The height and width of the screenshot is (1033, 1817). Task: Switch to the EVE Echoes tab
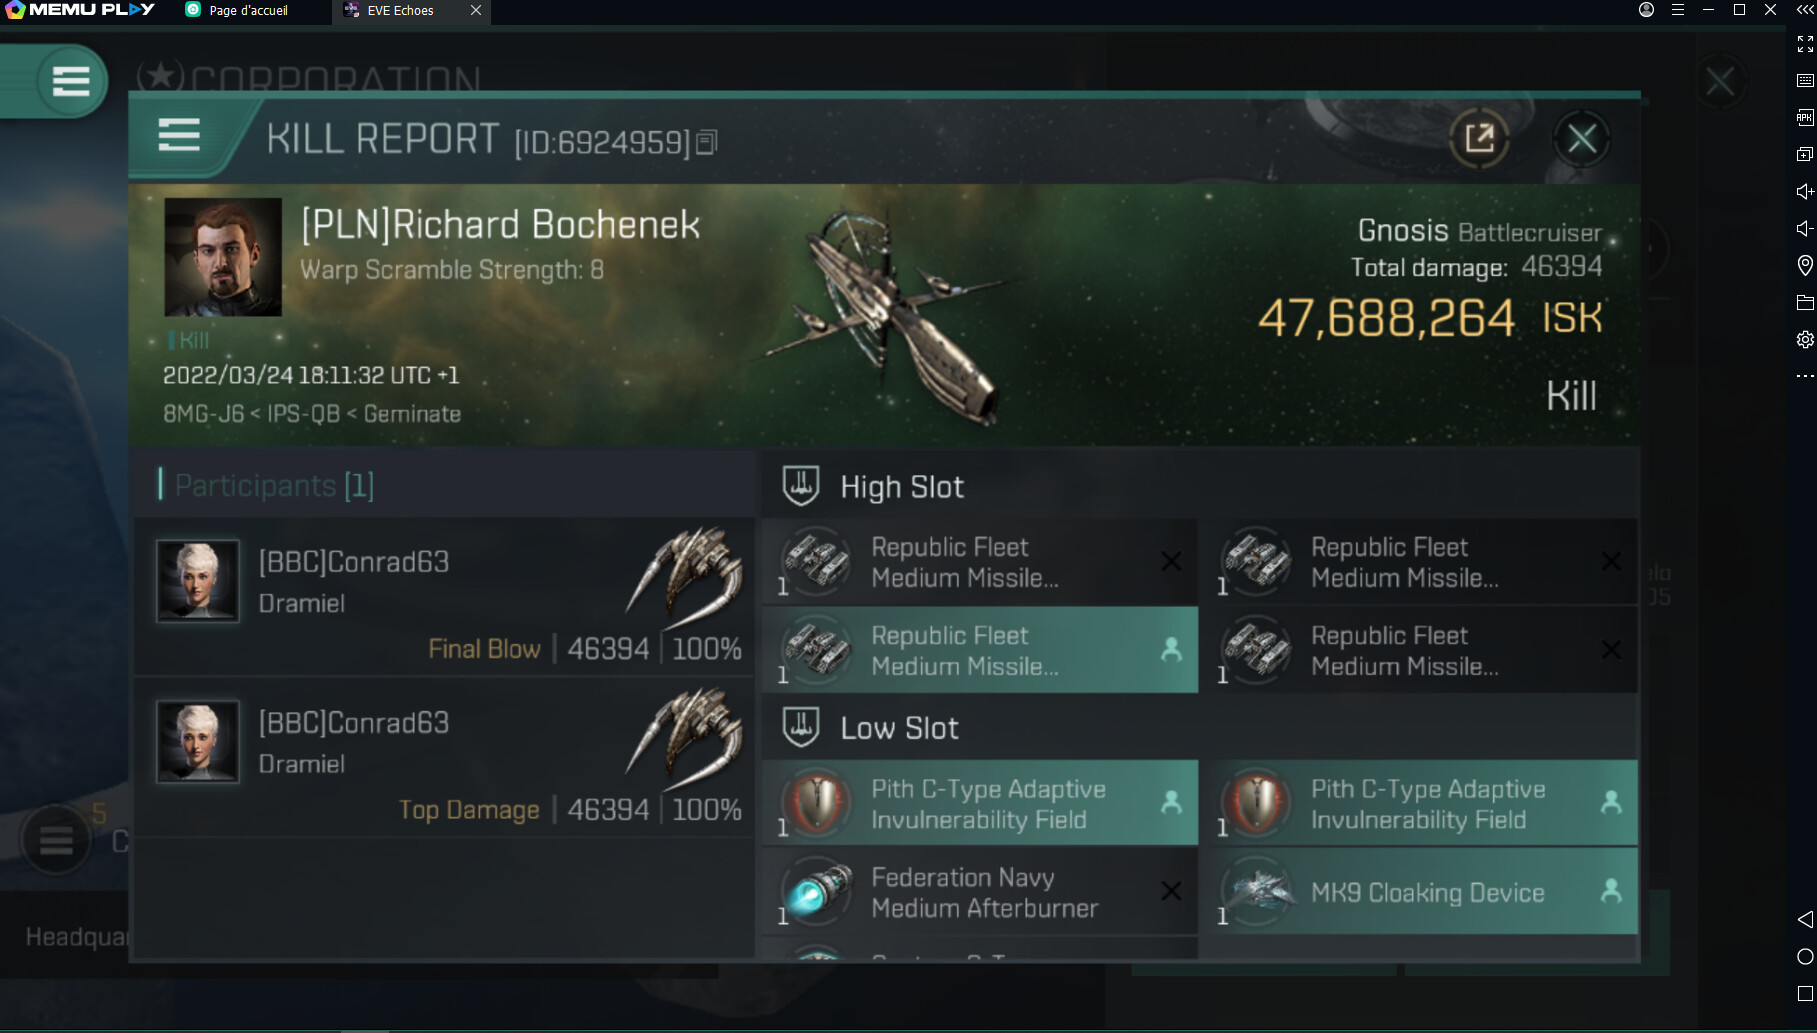click(x=400, y=11)
